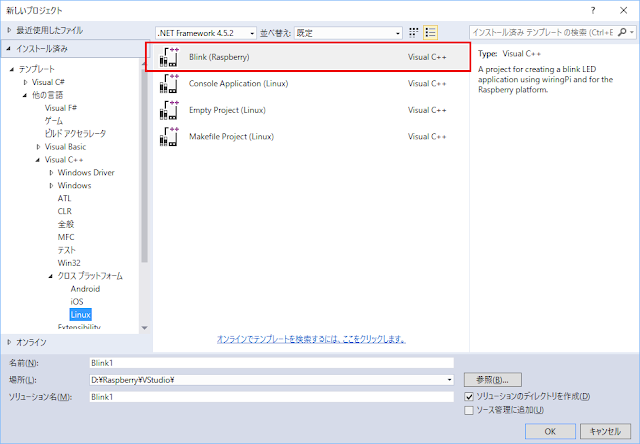This screenshot has height=444, width=640.
Task: Click the キャンセル button
Action: [605, 431]
